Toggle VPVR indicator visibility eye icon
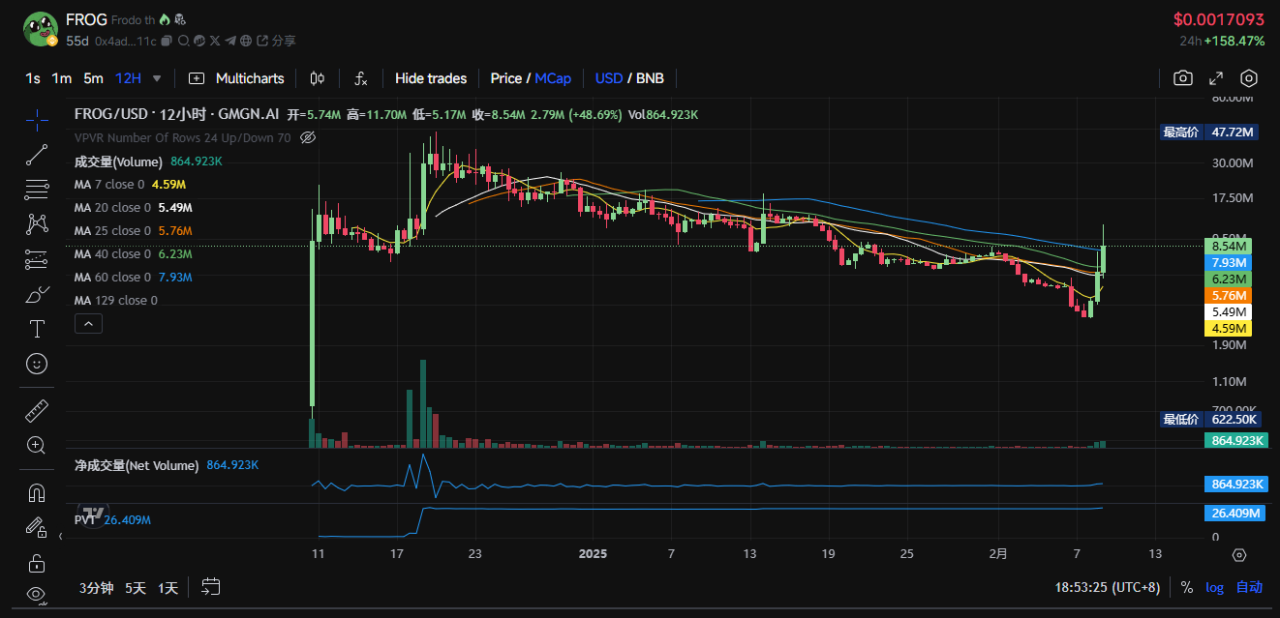The width and height of the screenshot is (1280, 618). [308, 137]
